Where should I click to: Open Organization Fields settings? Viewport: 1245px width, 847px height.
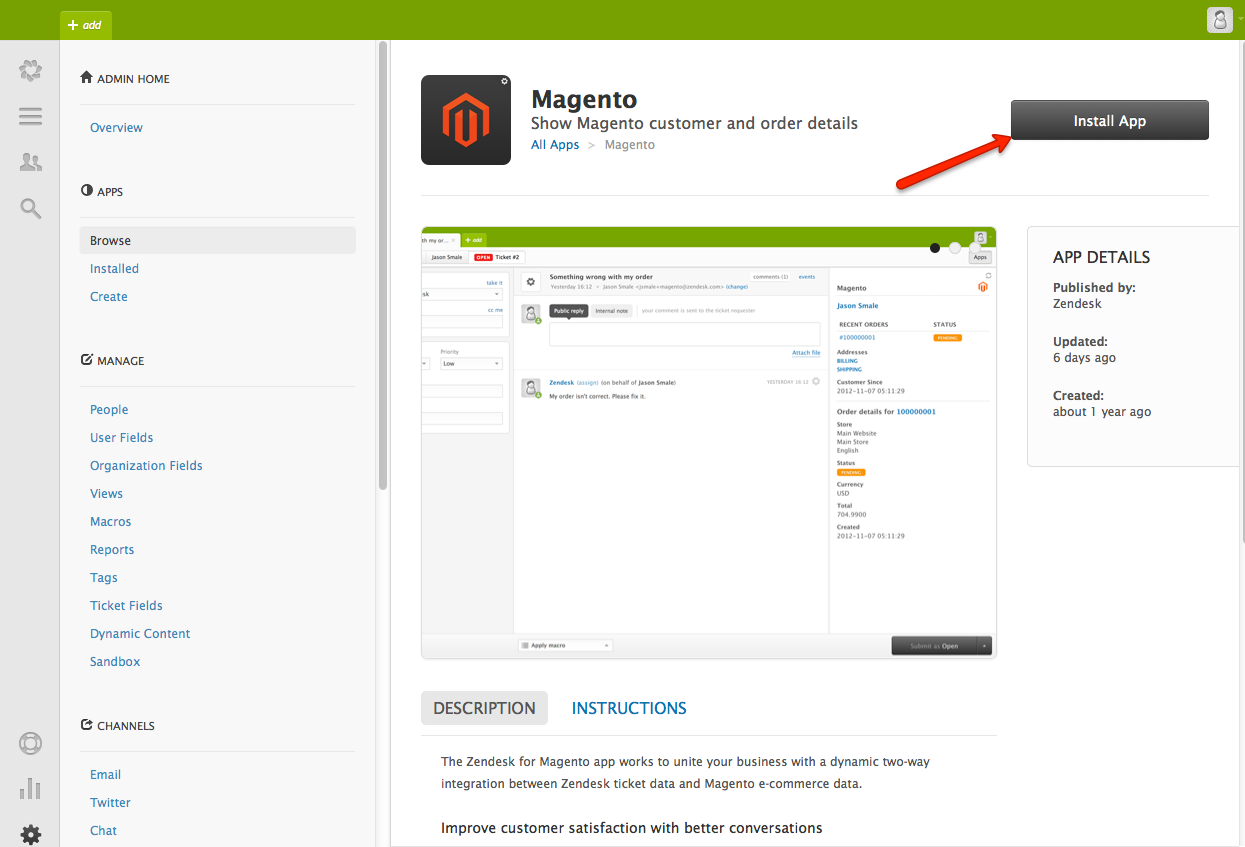(x=146, y=466)
